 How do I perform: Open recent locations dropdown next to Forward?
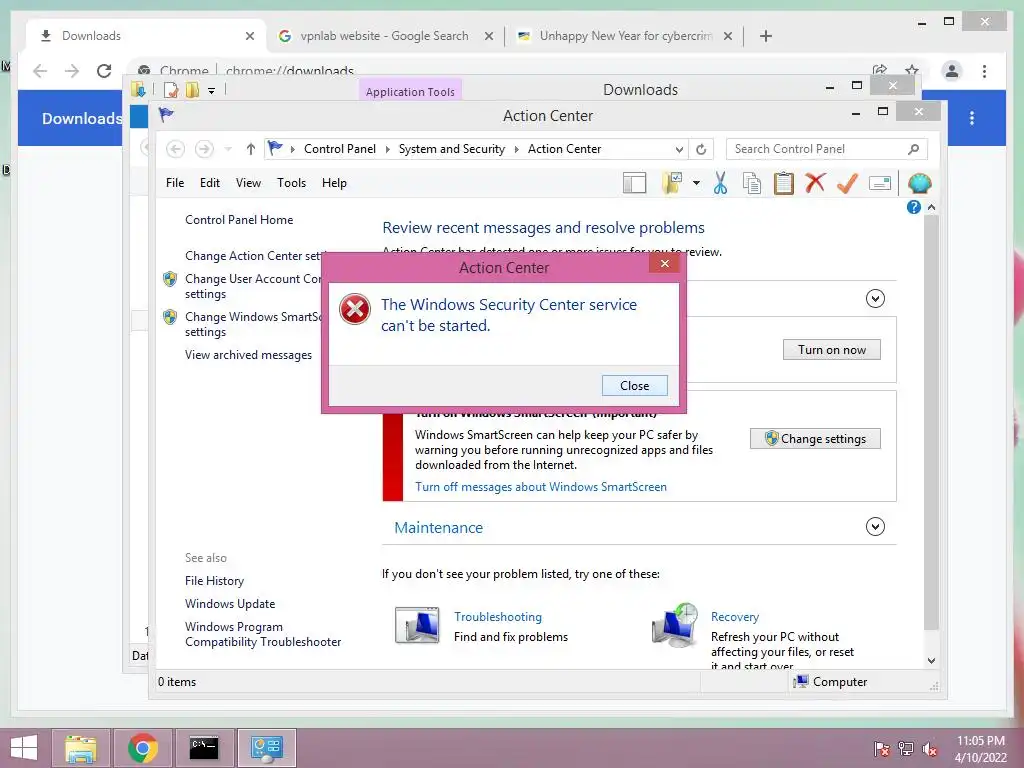click(228, 150)
